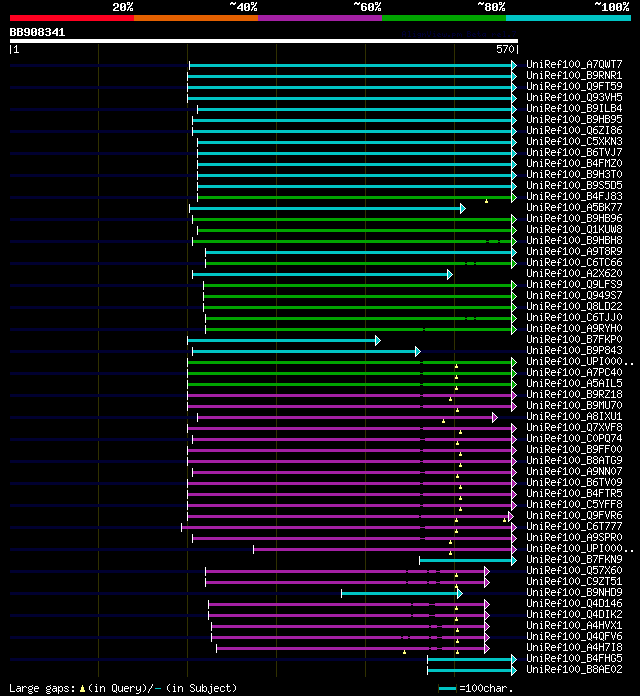640x696 pixels.
Task: Click the cyan bar for UniRef100_B4FHG5
Action: 472,659
